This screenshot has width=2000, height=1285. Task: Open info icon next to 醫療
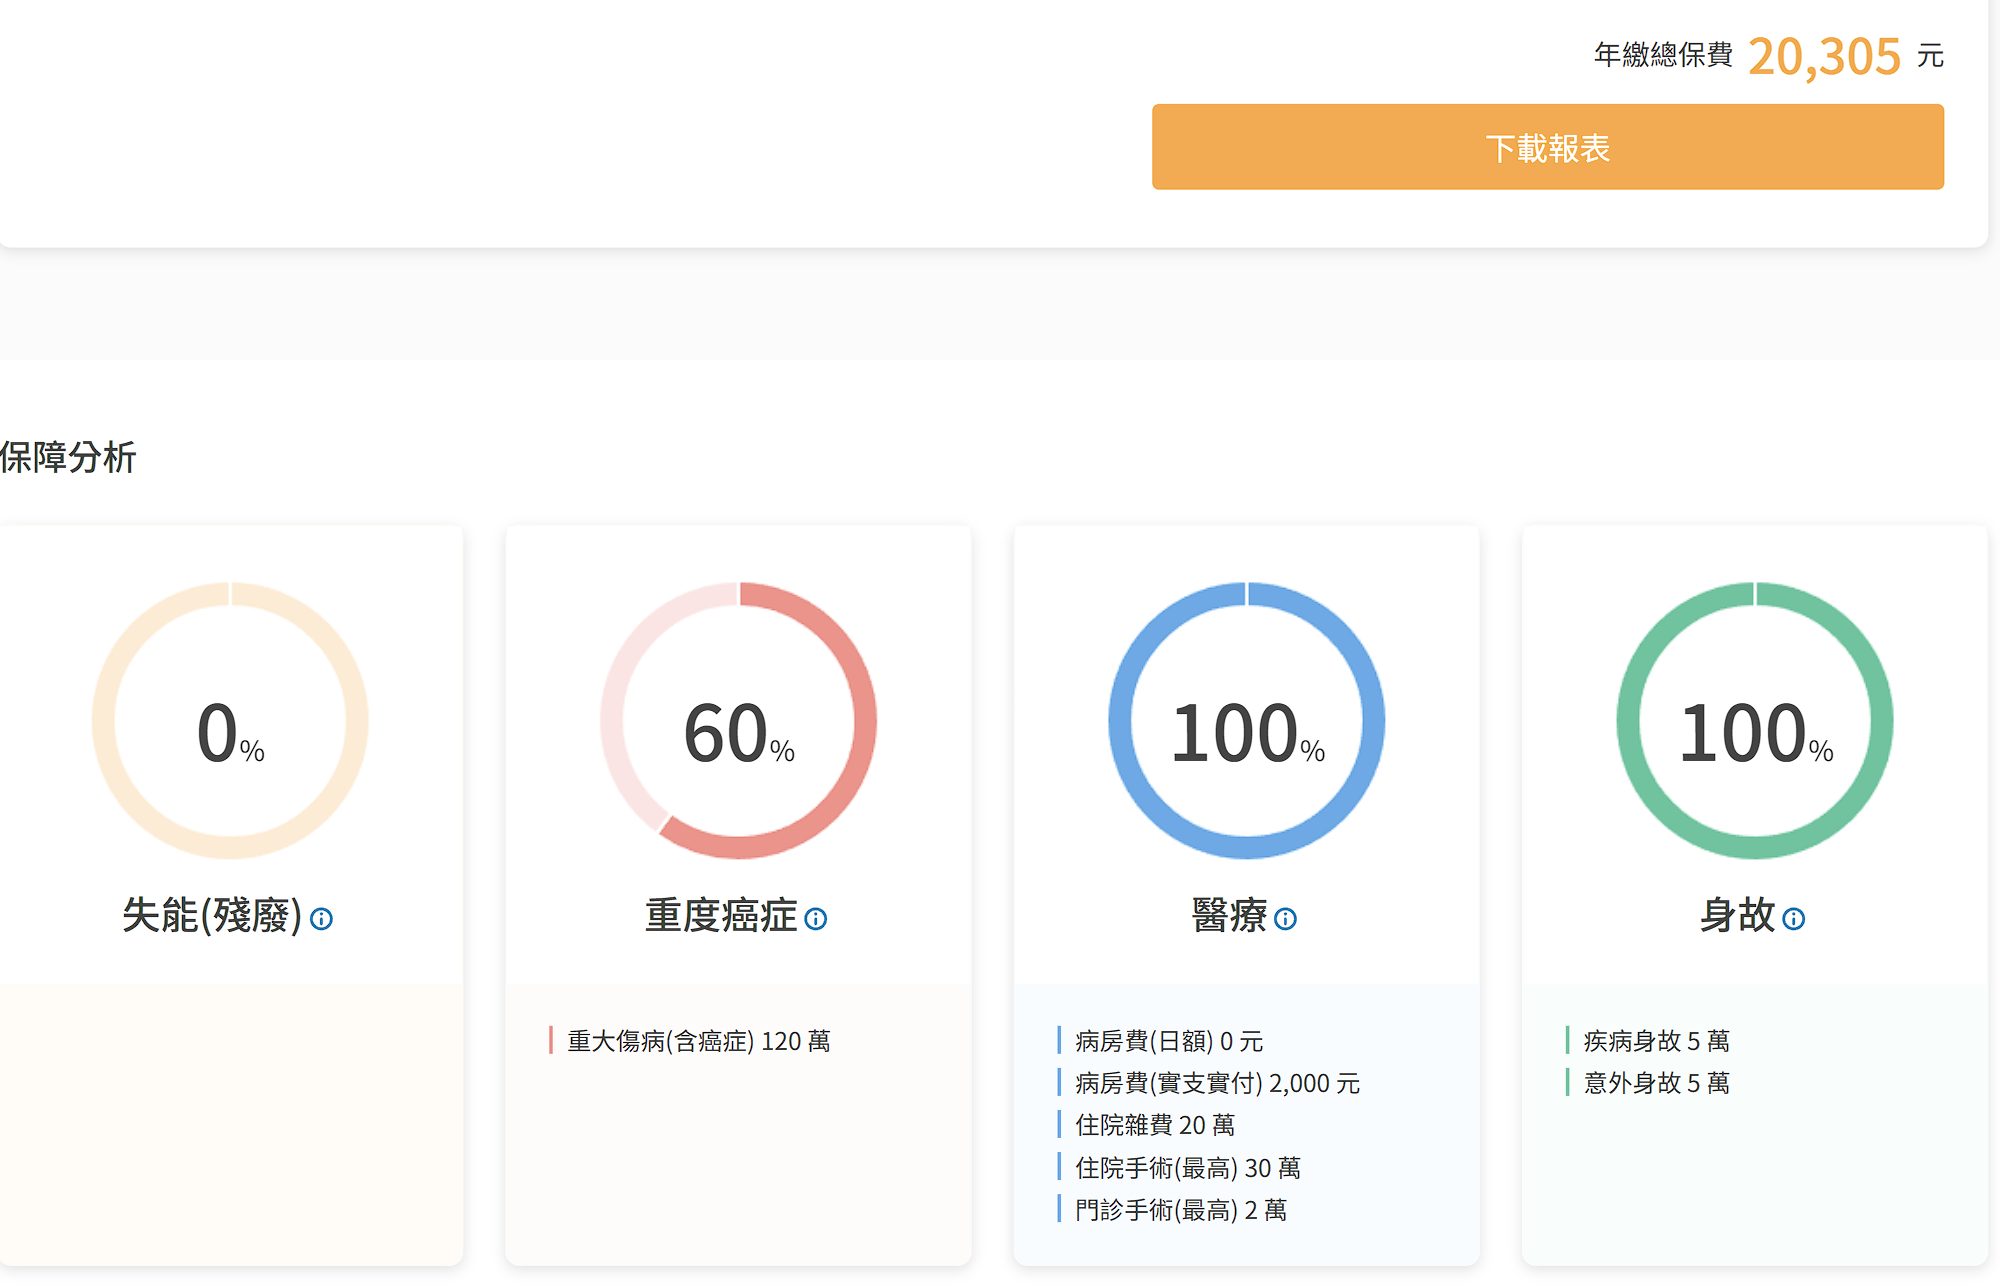click(1286, 918)
